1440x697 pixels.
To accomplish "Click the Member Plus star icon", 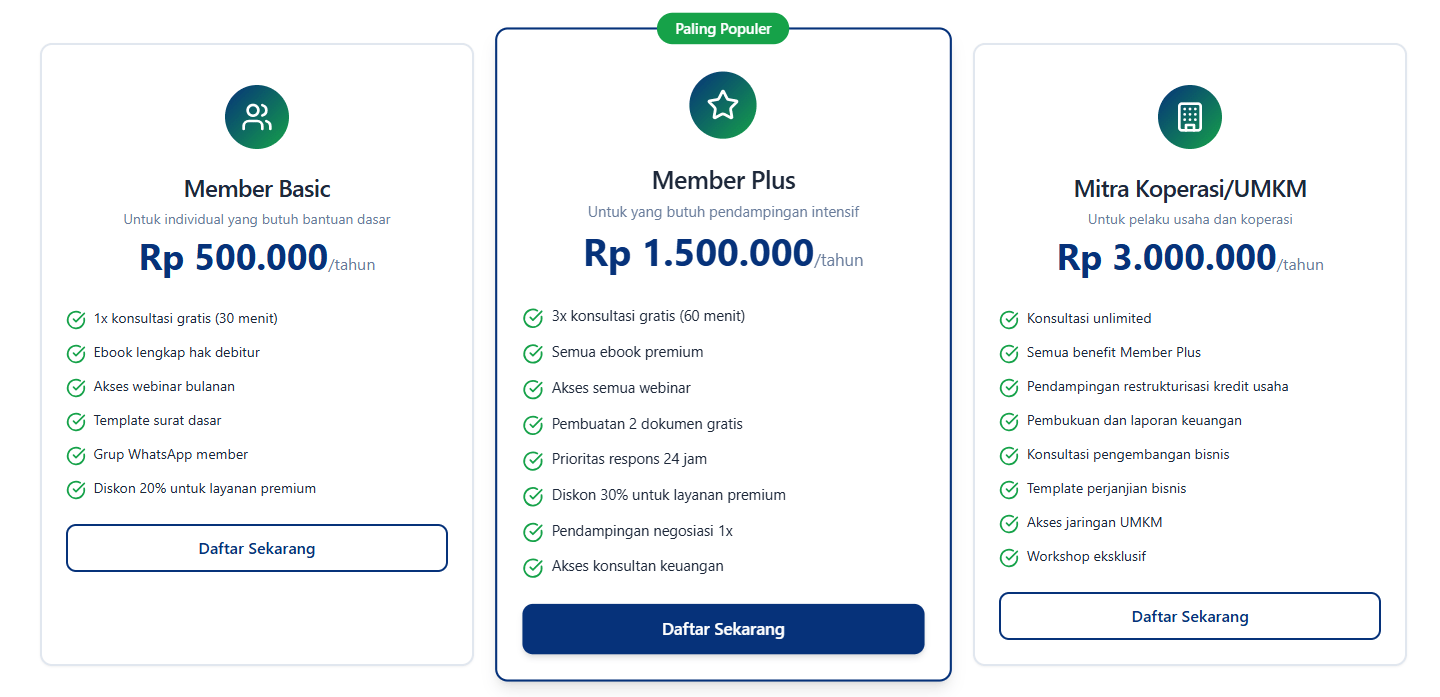I will (723, 105).
